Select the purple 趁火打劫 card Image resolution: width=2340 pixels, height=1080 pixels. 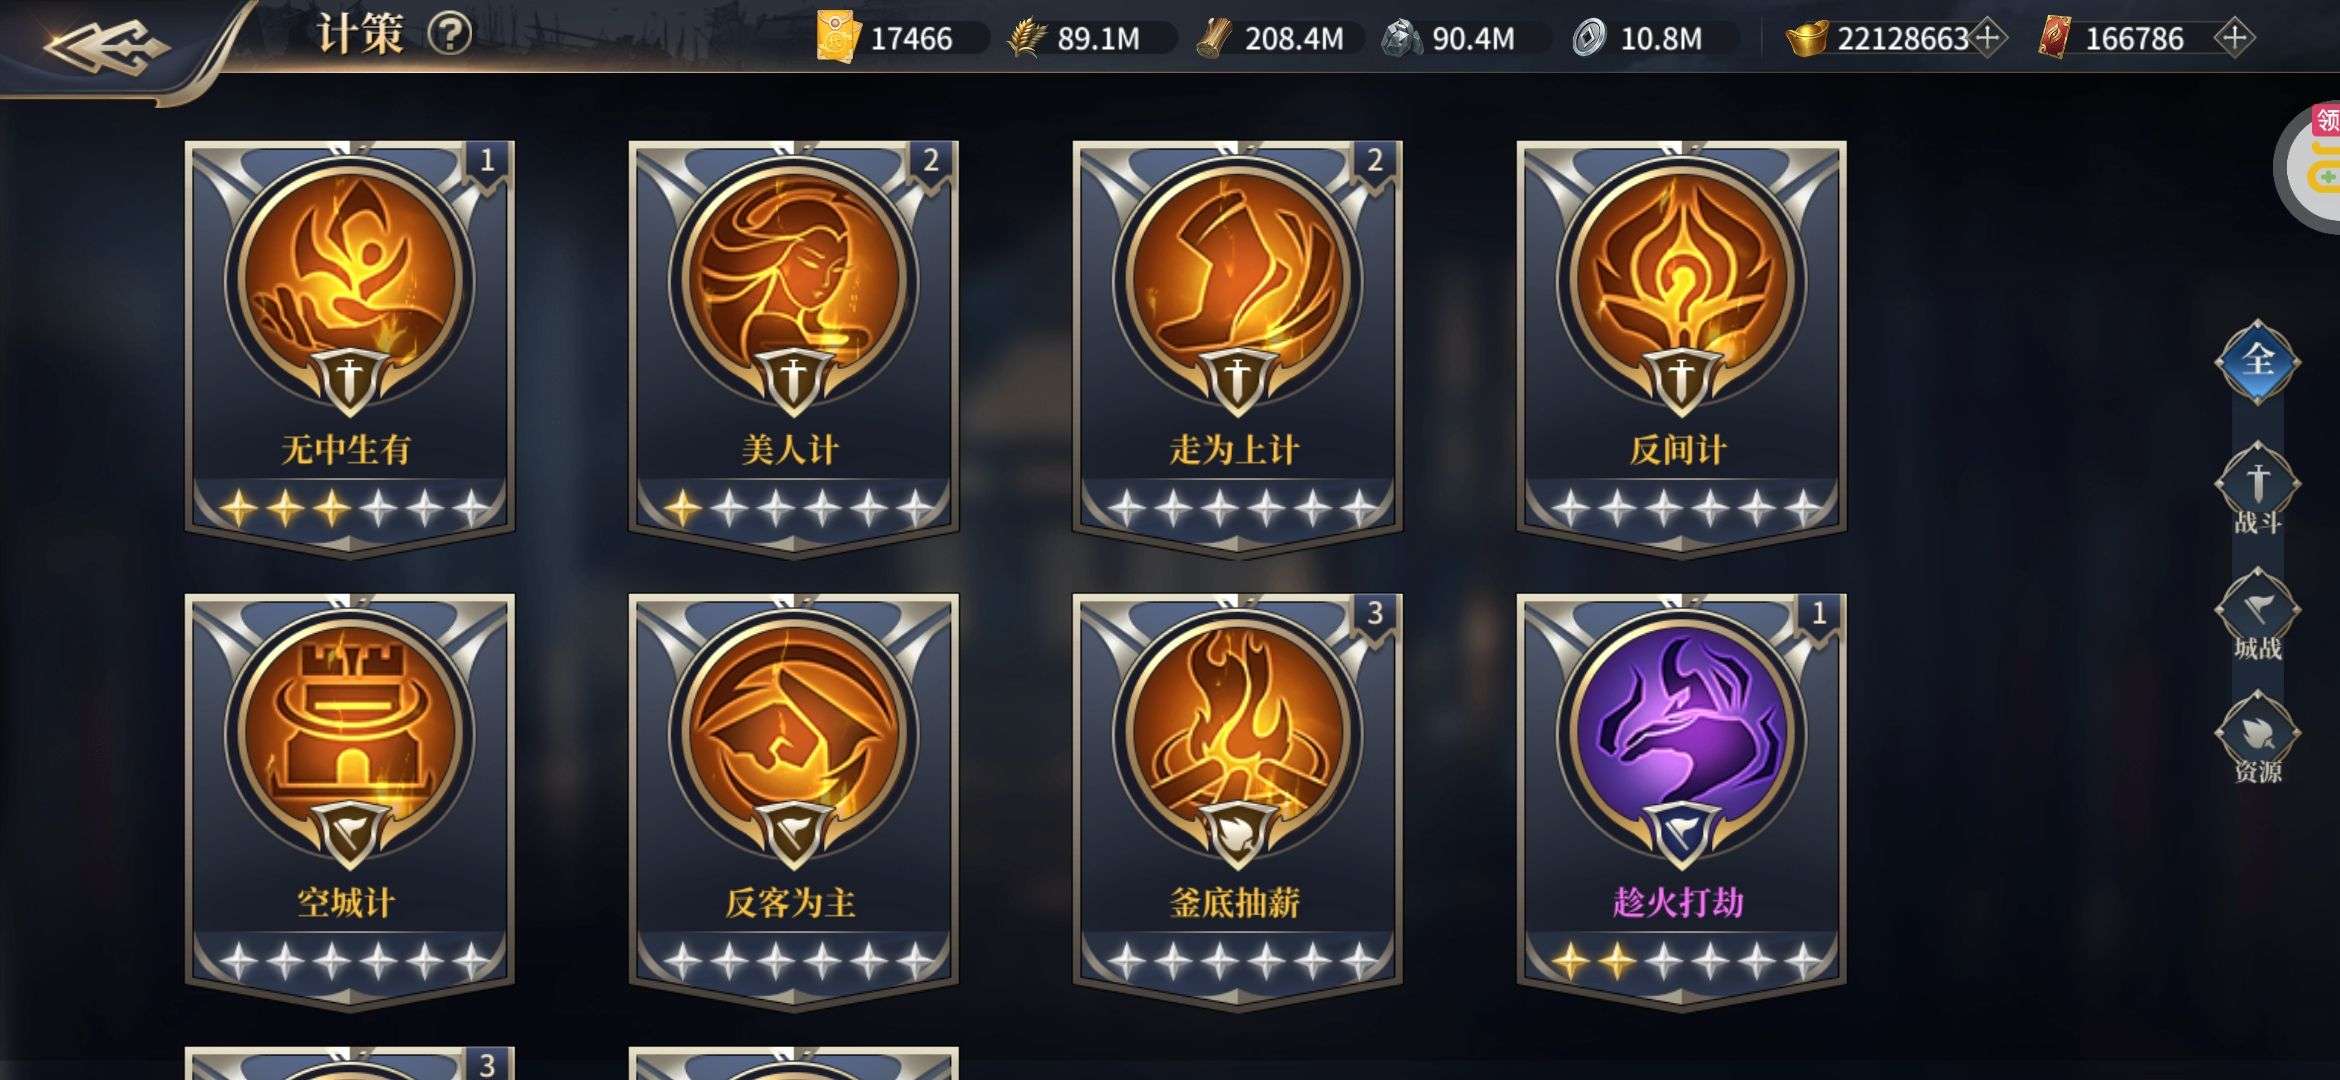(x=1681, y=800)
